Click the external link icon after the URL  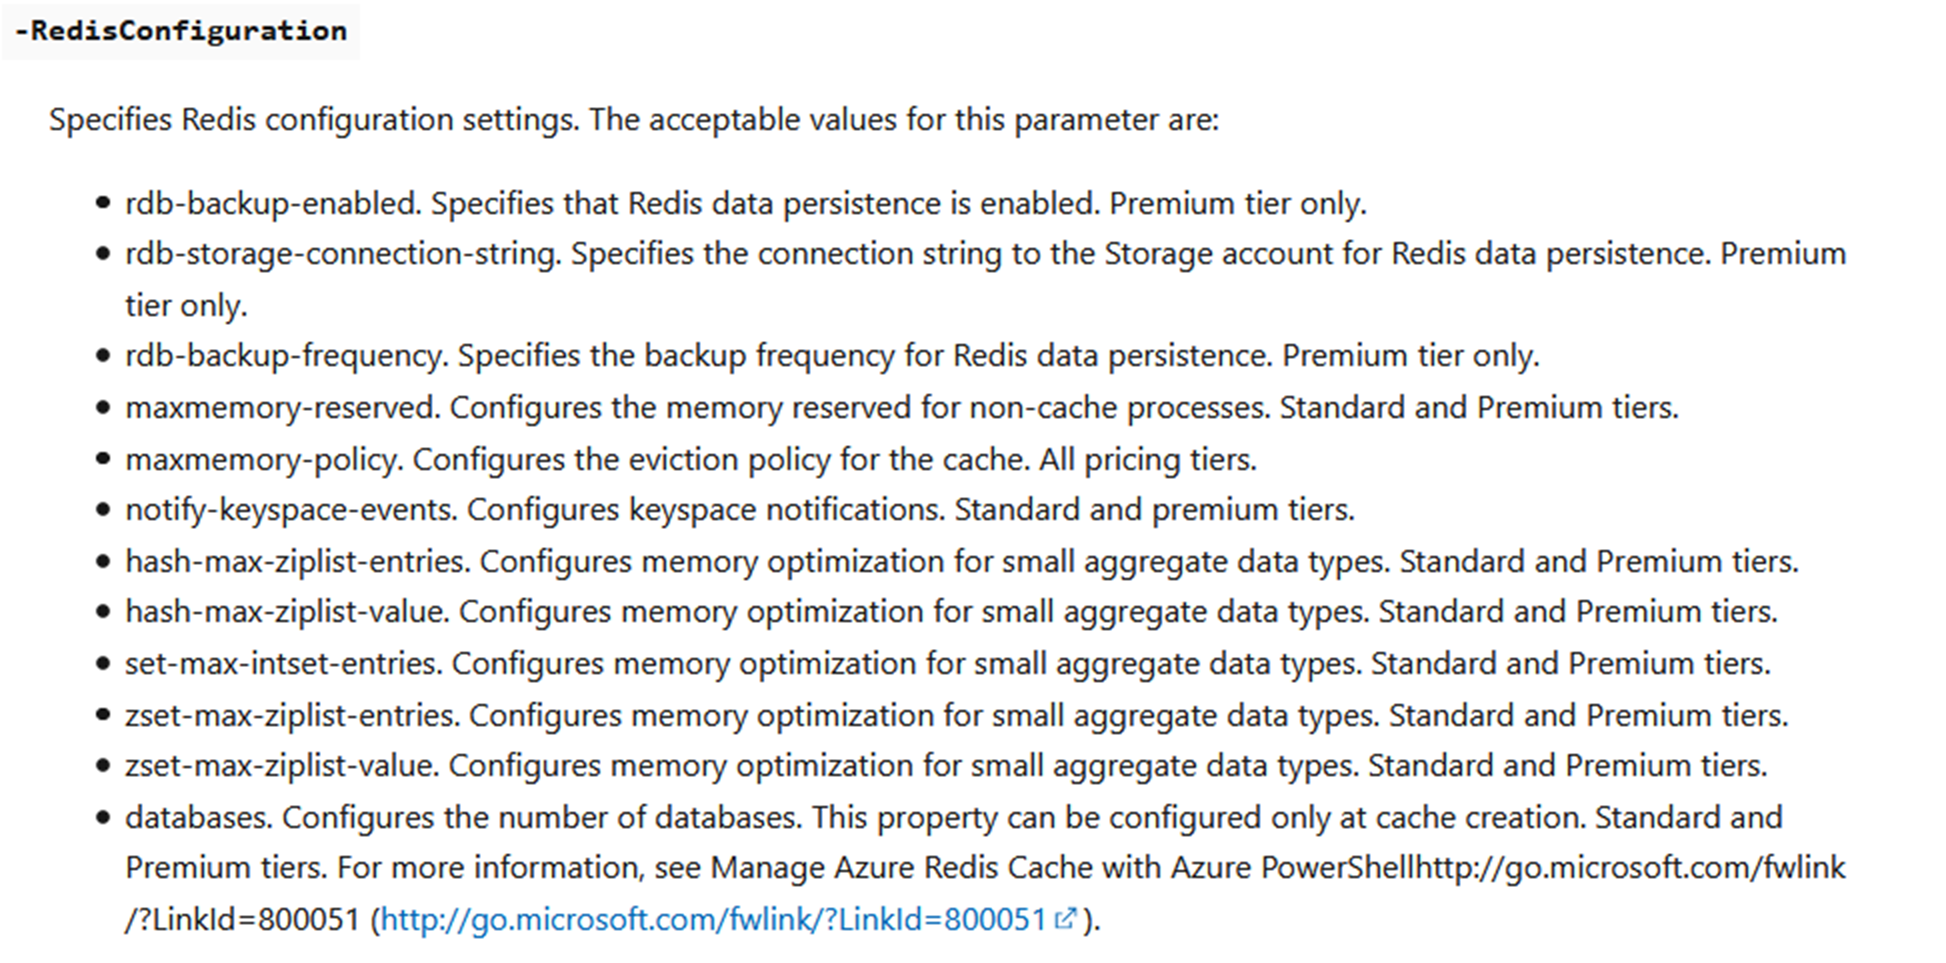point(1066,918)
